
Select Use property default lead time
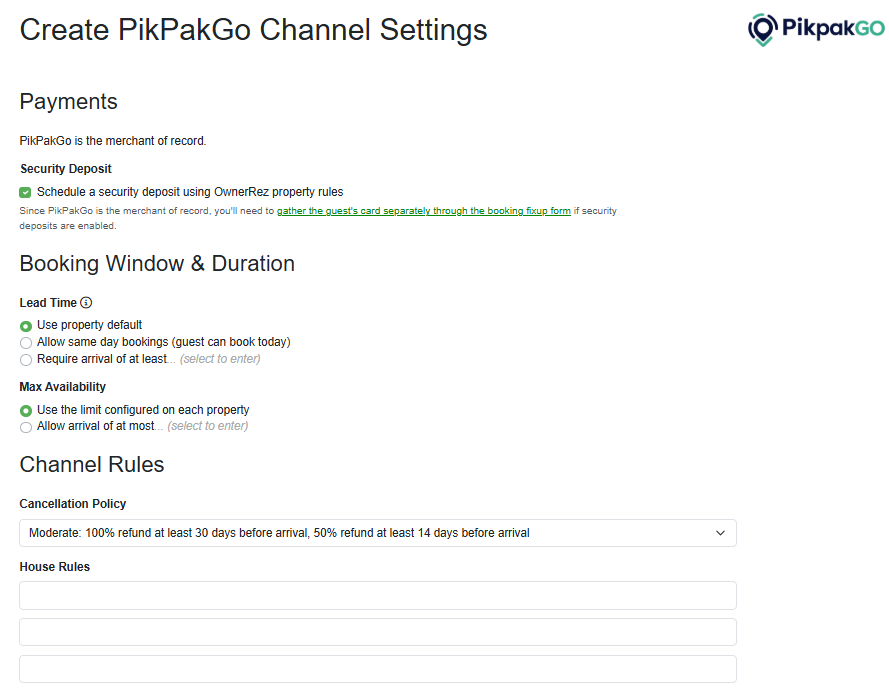pyautogui.click(x=26, y=326)
